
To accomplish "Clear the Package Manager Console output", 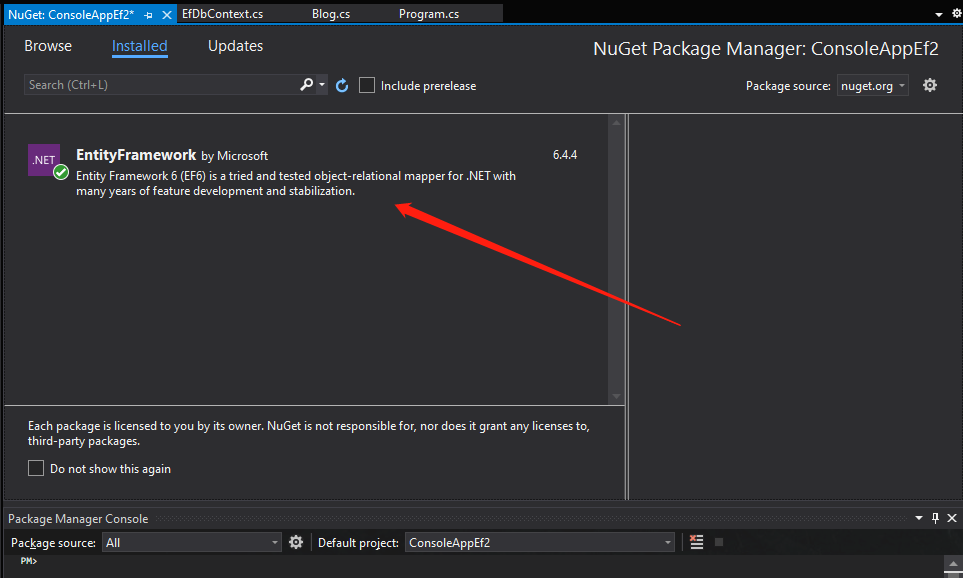I will tap(696, 542).
